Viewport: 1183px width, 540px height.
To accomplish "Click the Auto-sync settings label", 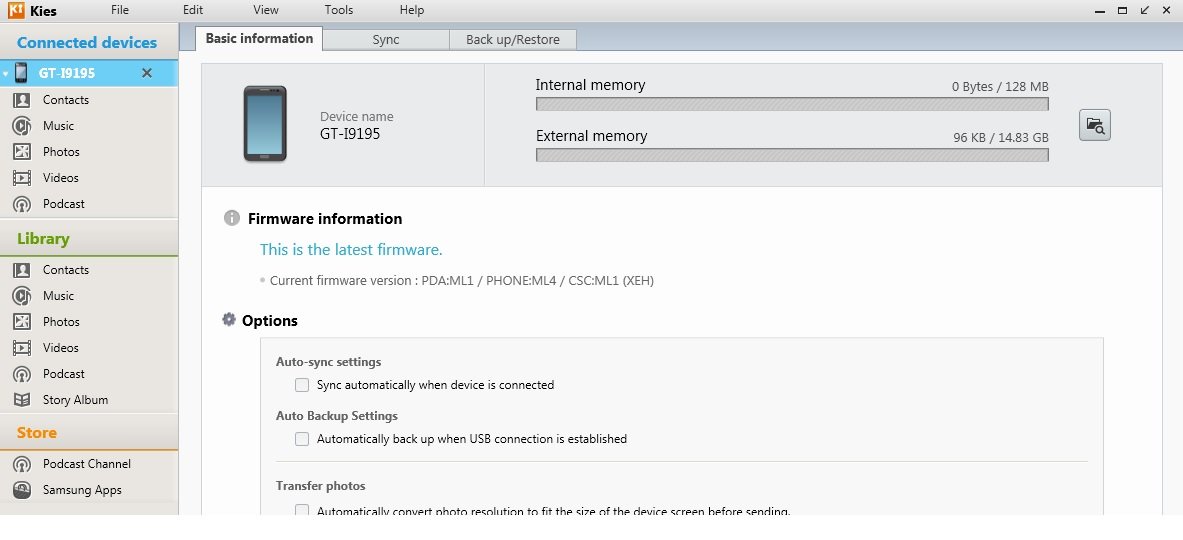I will click(x=328, y=362).
